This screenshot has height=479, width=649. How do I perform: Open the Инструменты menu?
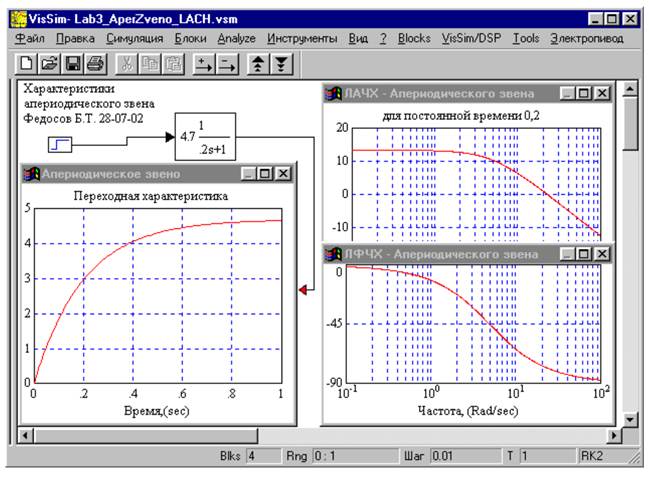coord(302,38)
